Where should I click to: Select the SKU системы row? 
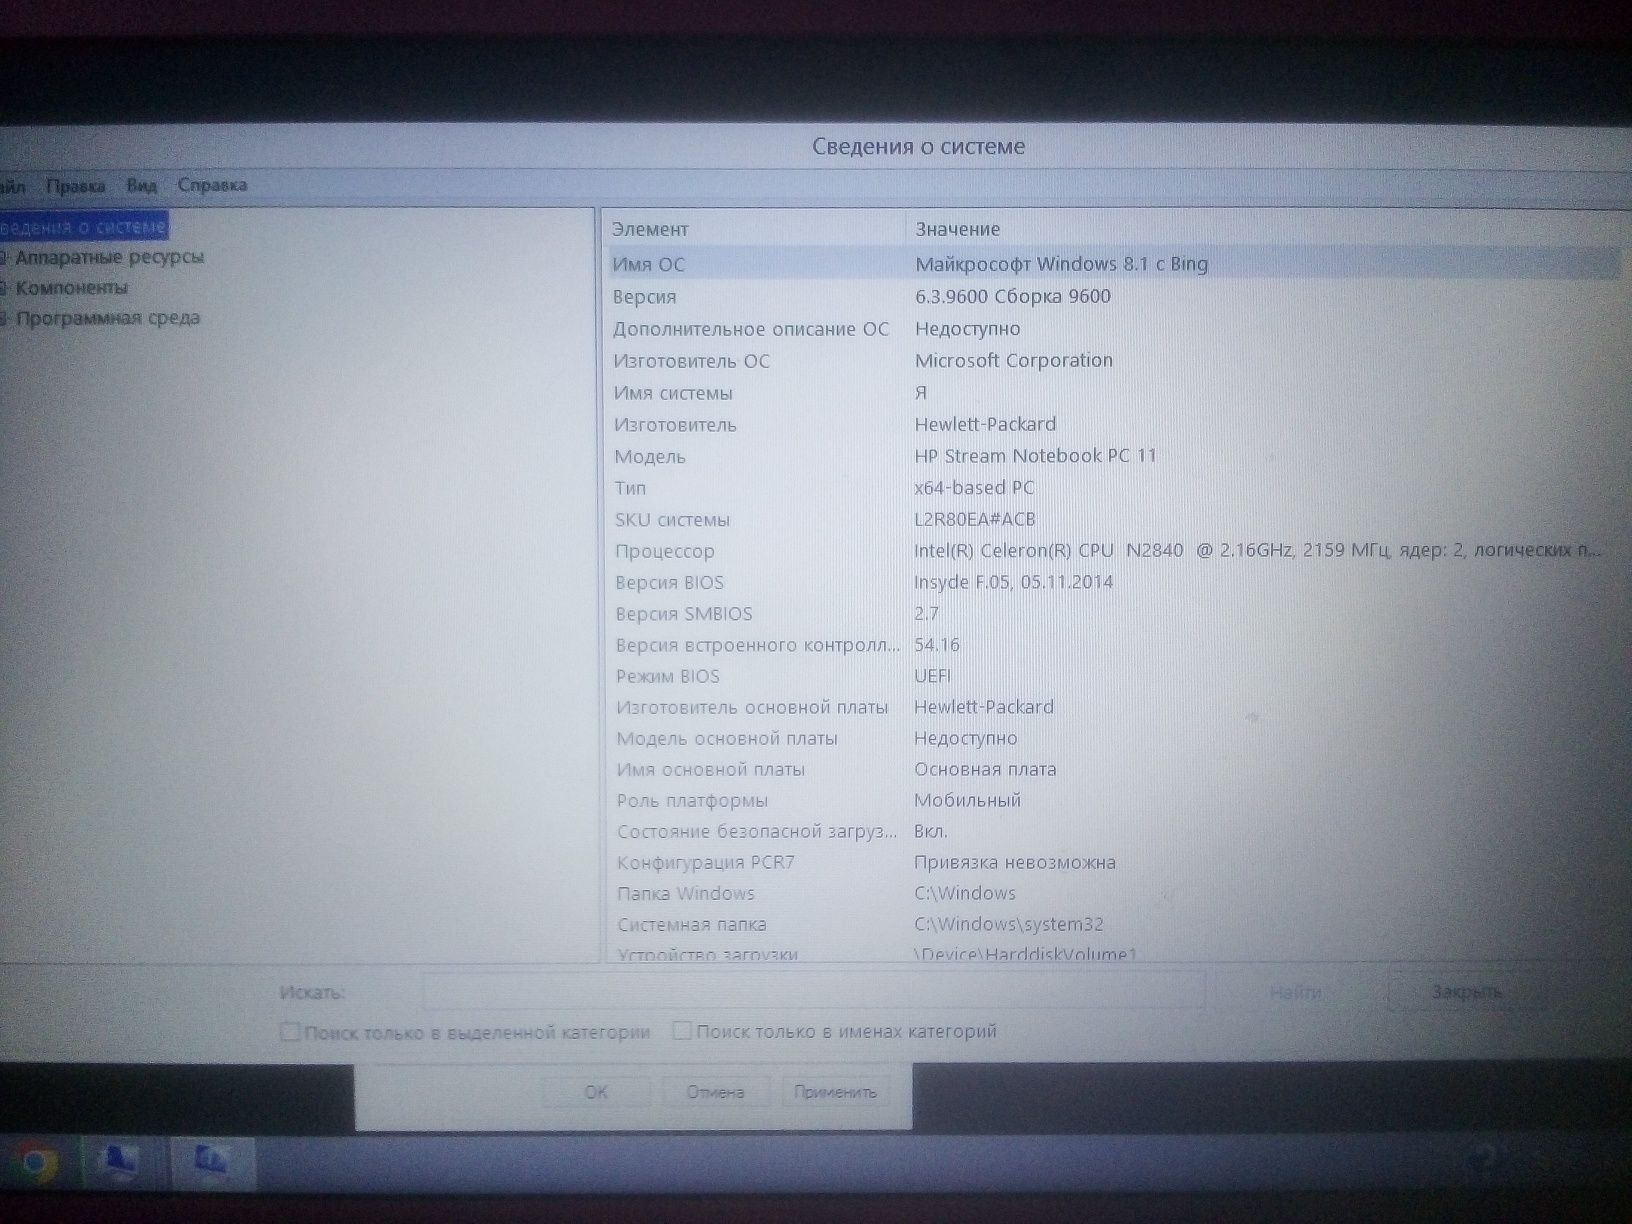click(x=1113, y=519)
